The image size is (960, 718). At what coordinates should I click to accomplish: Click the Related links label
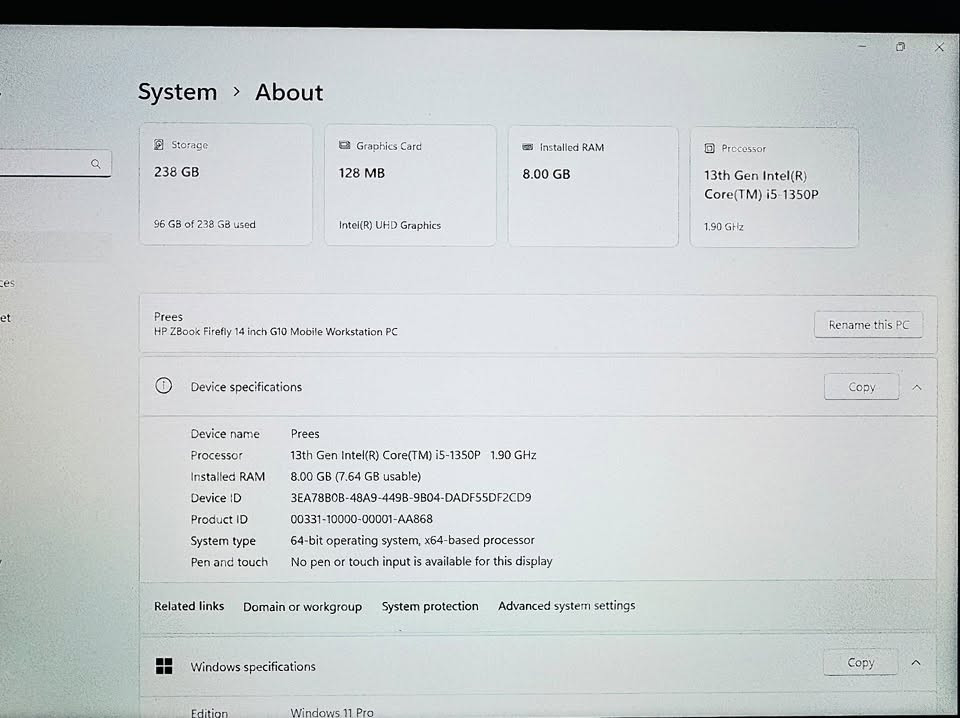tap(189, 606)
